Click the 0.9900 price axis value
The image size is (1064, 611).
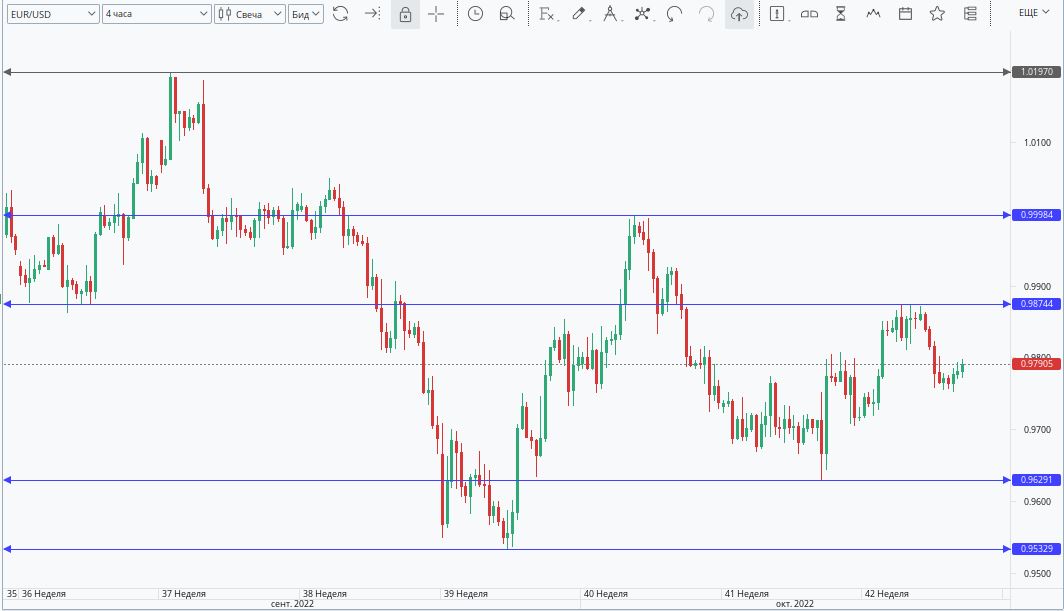point(1037,286)
